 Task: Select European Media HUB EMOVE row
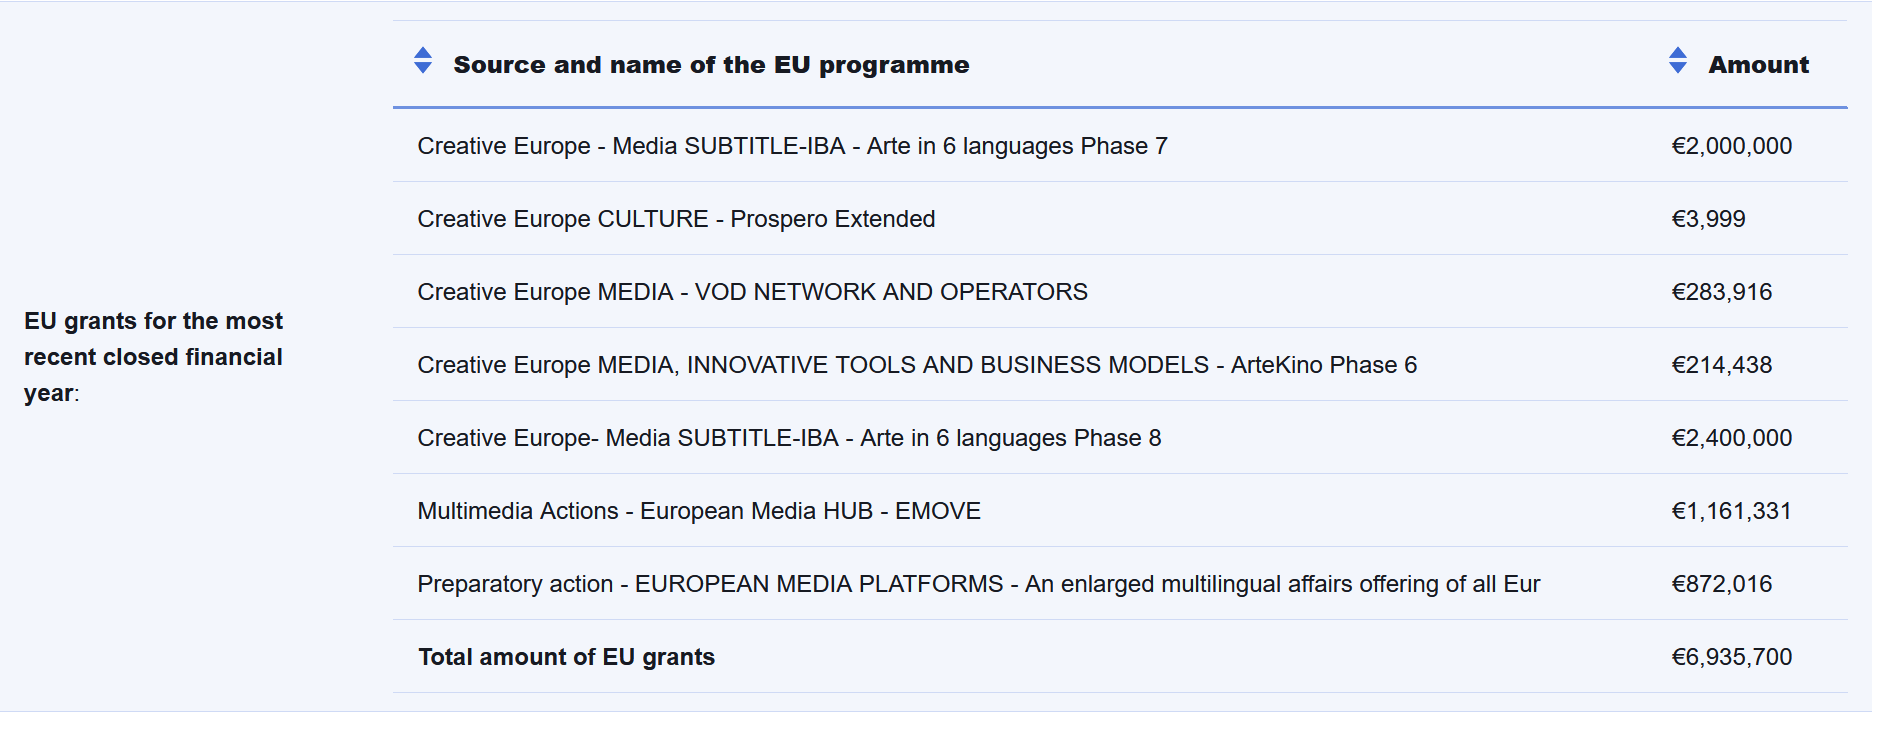(x=698, y=511)
